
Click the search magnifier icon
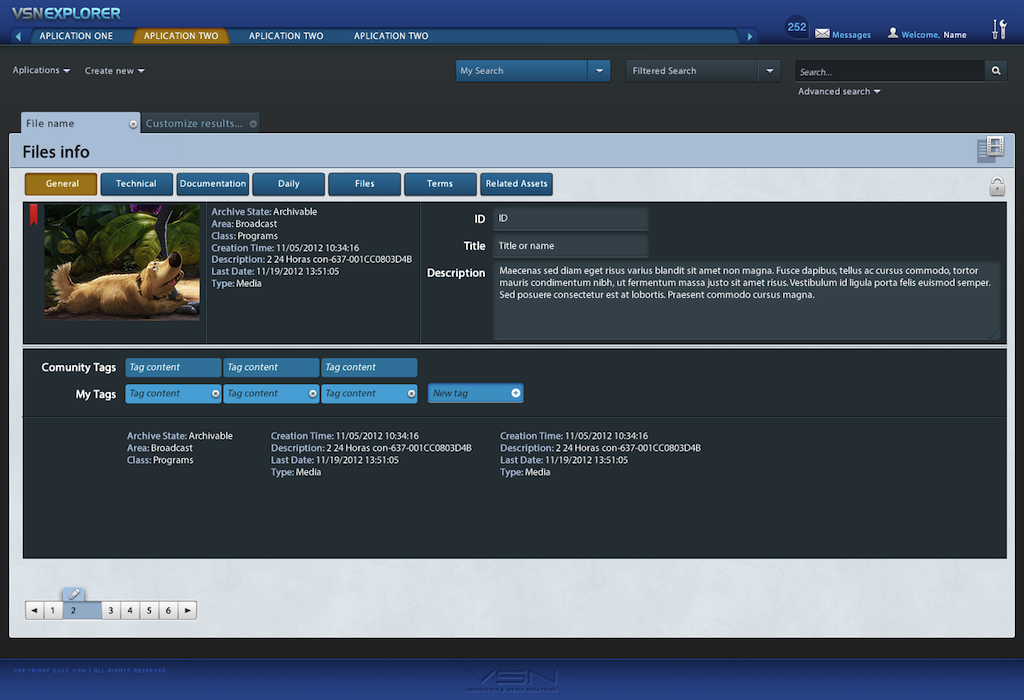point(995,71)
